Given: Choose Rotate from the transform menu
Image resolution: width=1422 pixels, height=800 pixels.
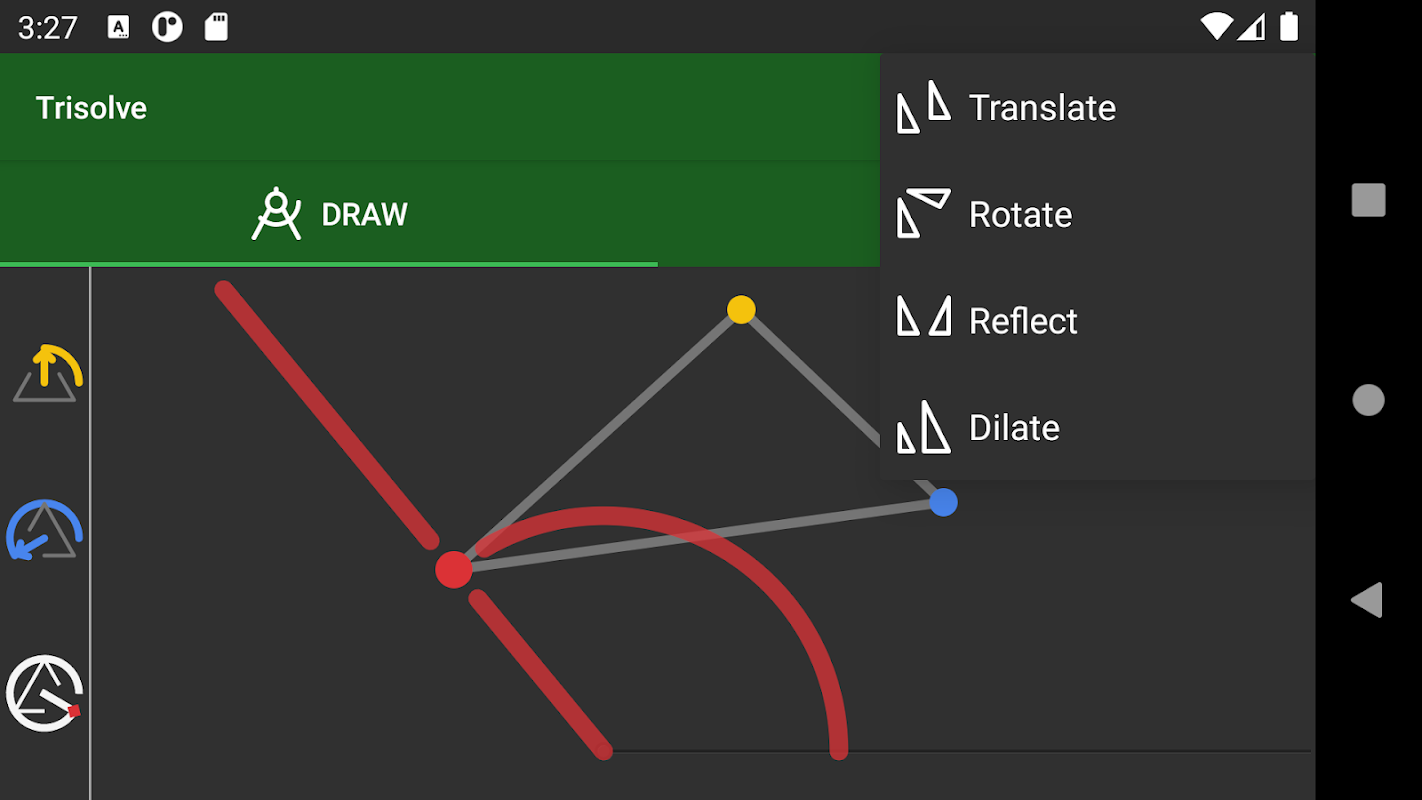Looking at the screenshot, I should (x=1019, y=214).
